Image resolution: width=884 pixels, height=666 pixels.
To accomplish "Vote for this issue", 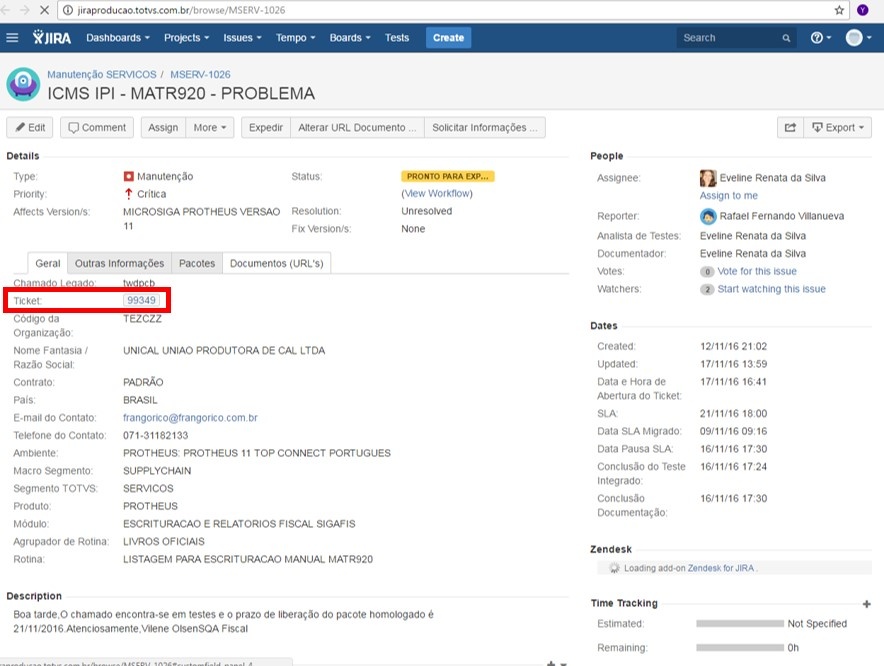I will (x=757, y=271).
